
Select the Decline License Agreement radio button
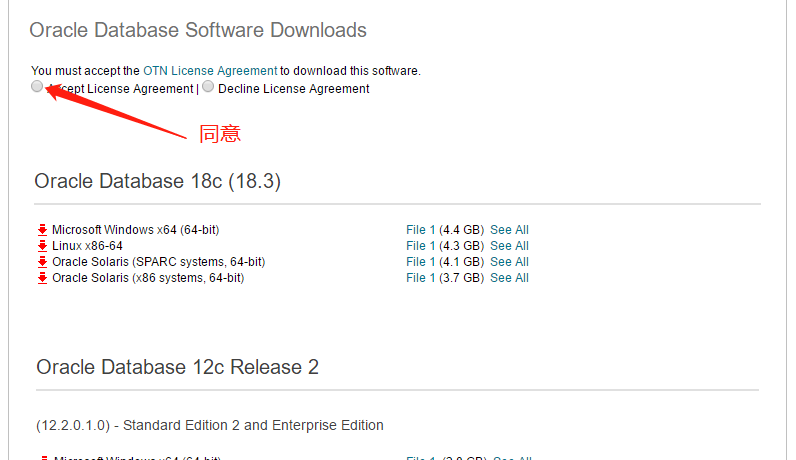click(208, 87)
